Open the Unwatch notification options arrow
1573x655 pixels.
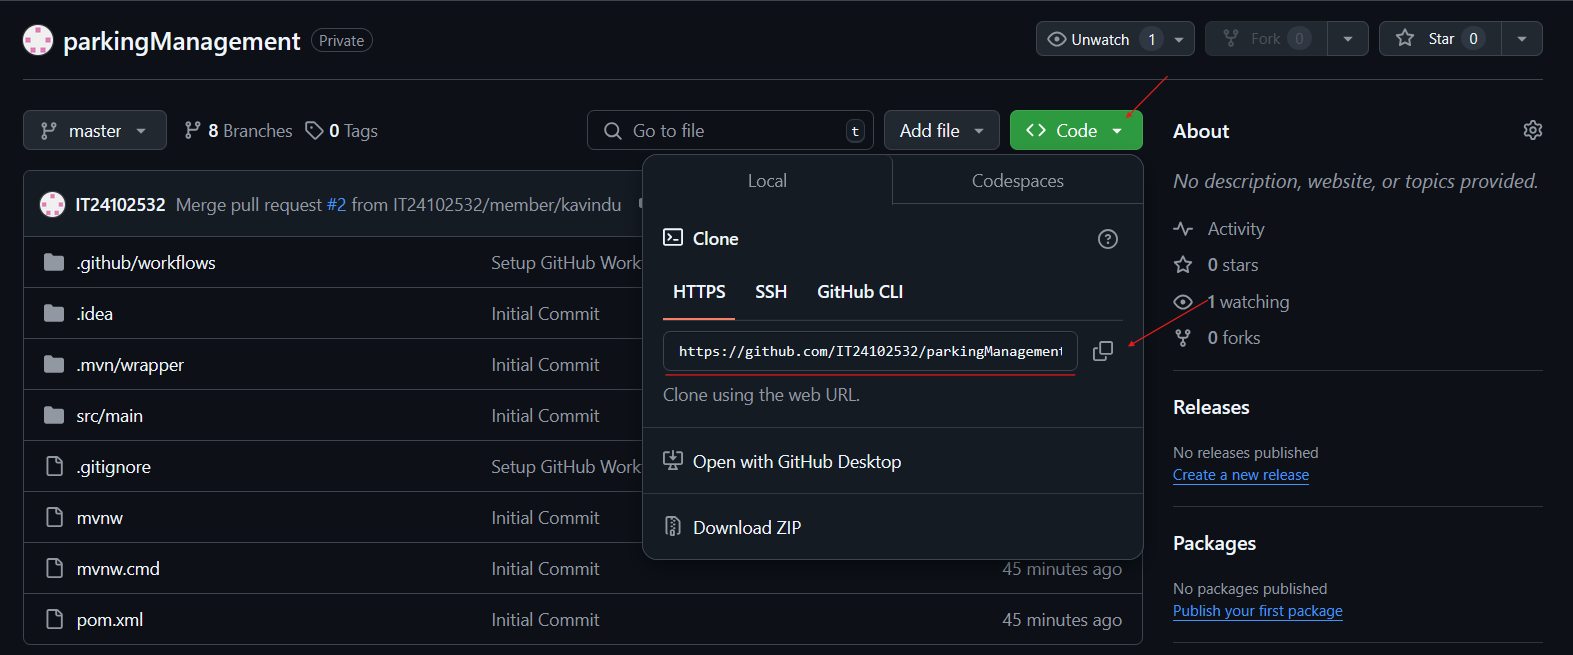click(x=1179, y=39)
